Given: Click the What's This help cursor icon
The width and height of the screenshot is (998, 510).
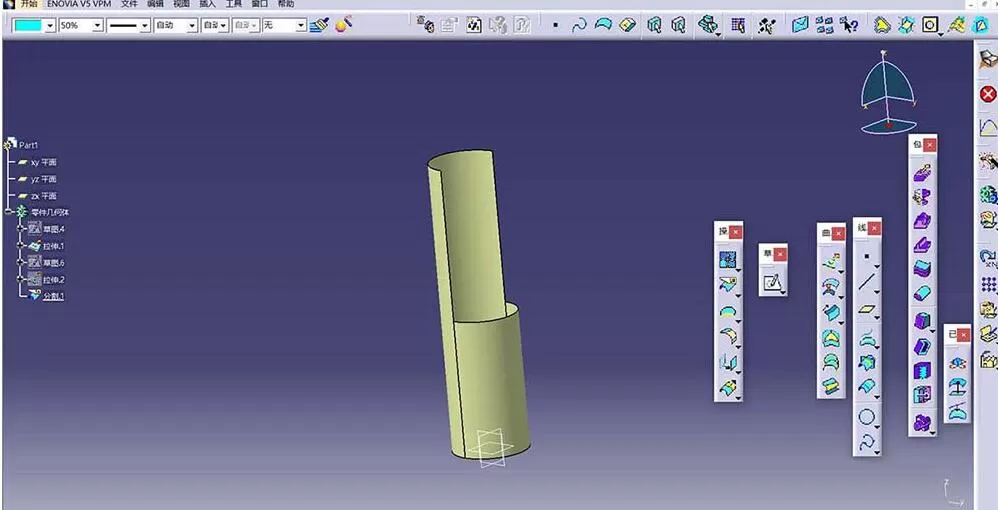Looking at the screenshot, I should [849, 25].
